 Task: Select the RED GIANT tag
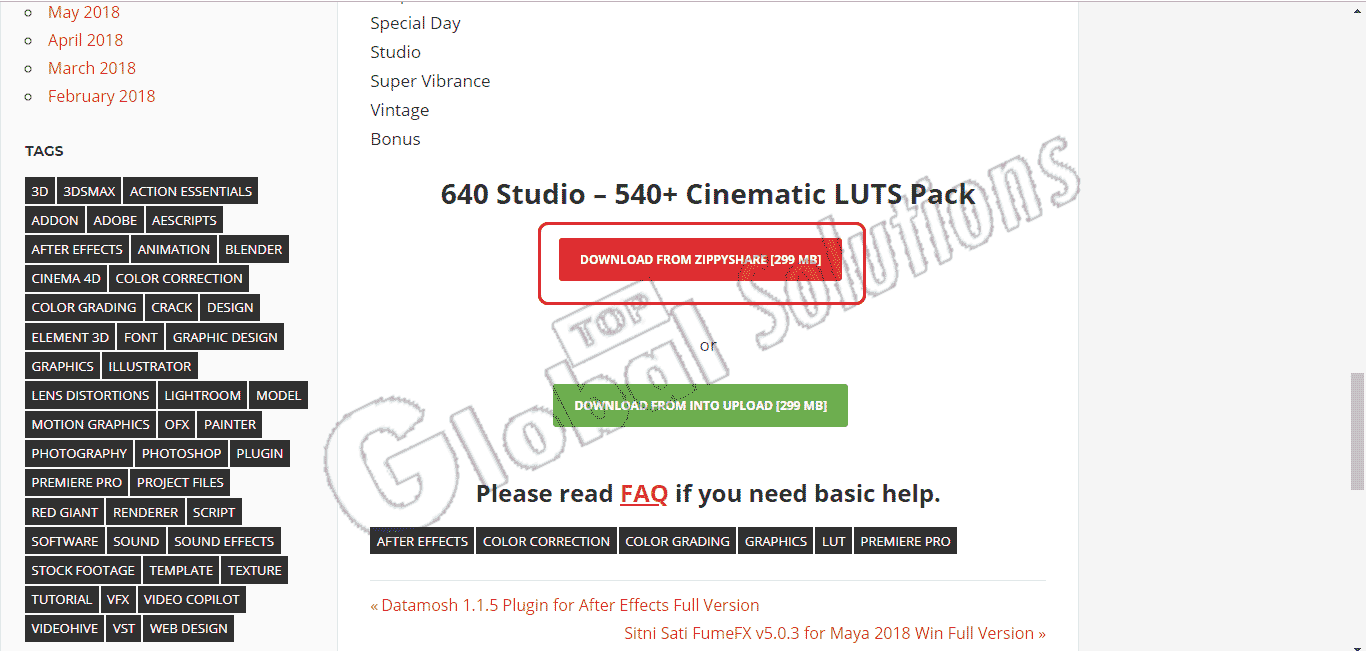click(65, 512)
